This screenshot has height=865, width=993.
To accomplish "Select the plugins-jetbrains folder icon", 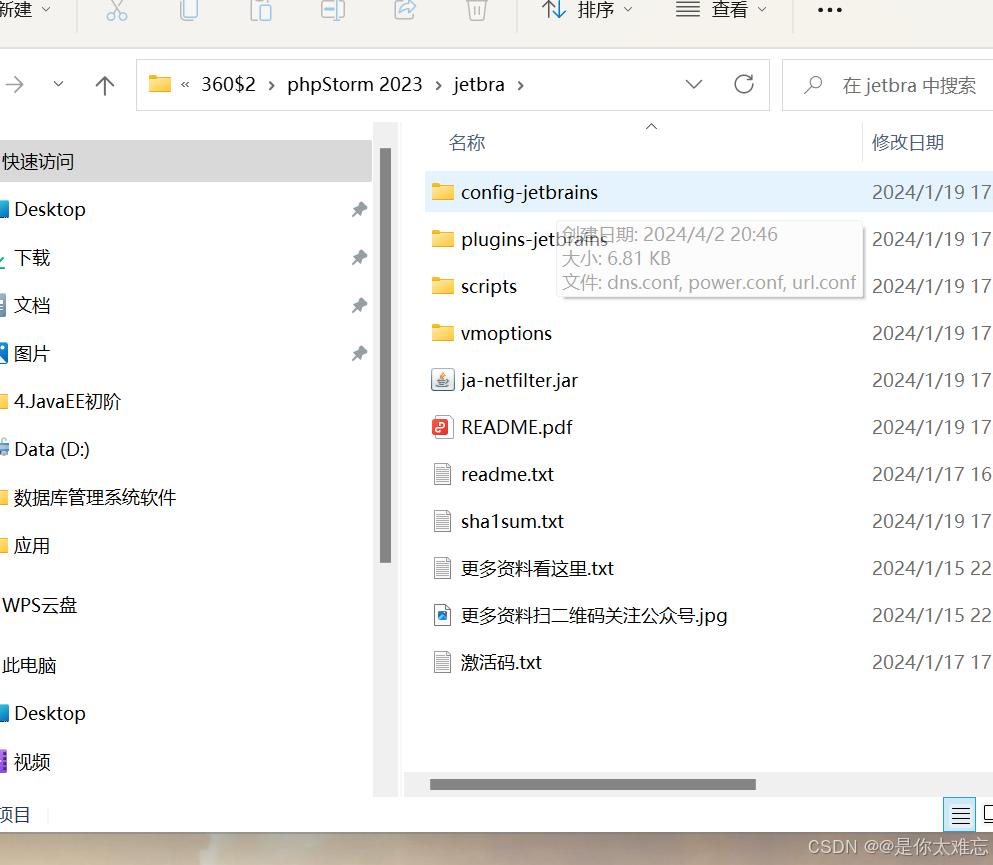I will point(442,239).
